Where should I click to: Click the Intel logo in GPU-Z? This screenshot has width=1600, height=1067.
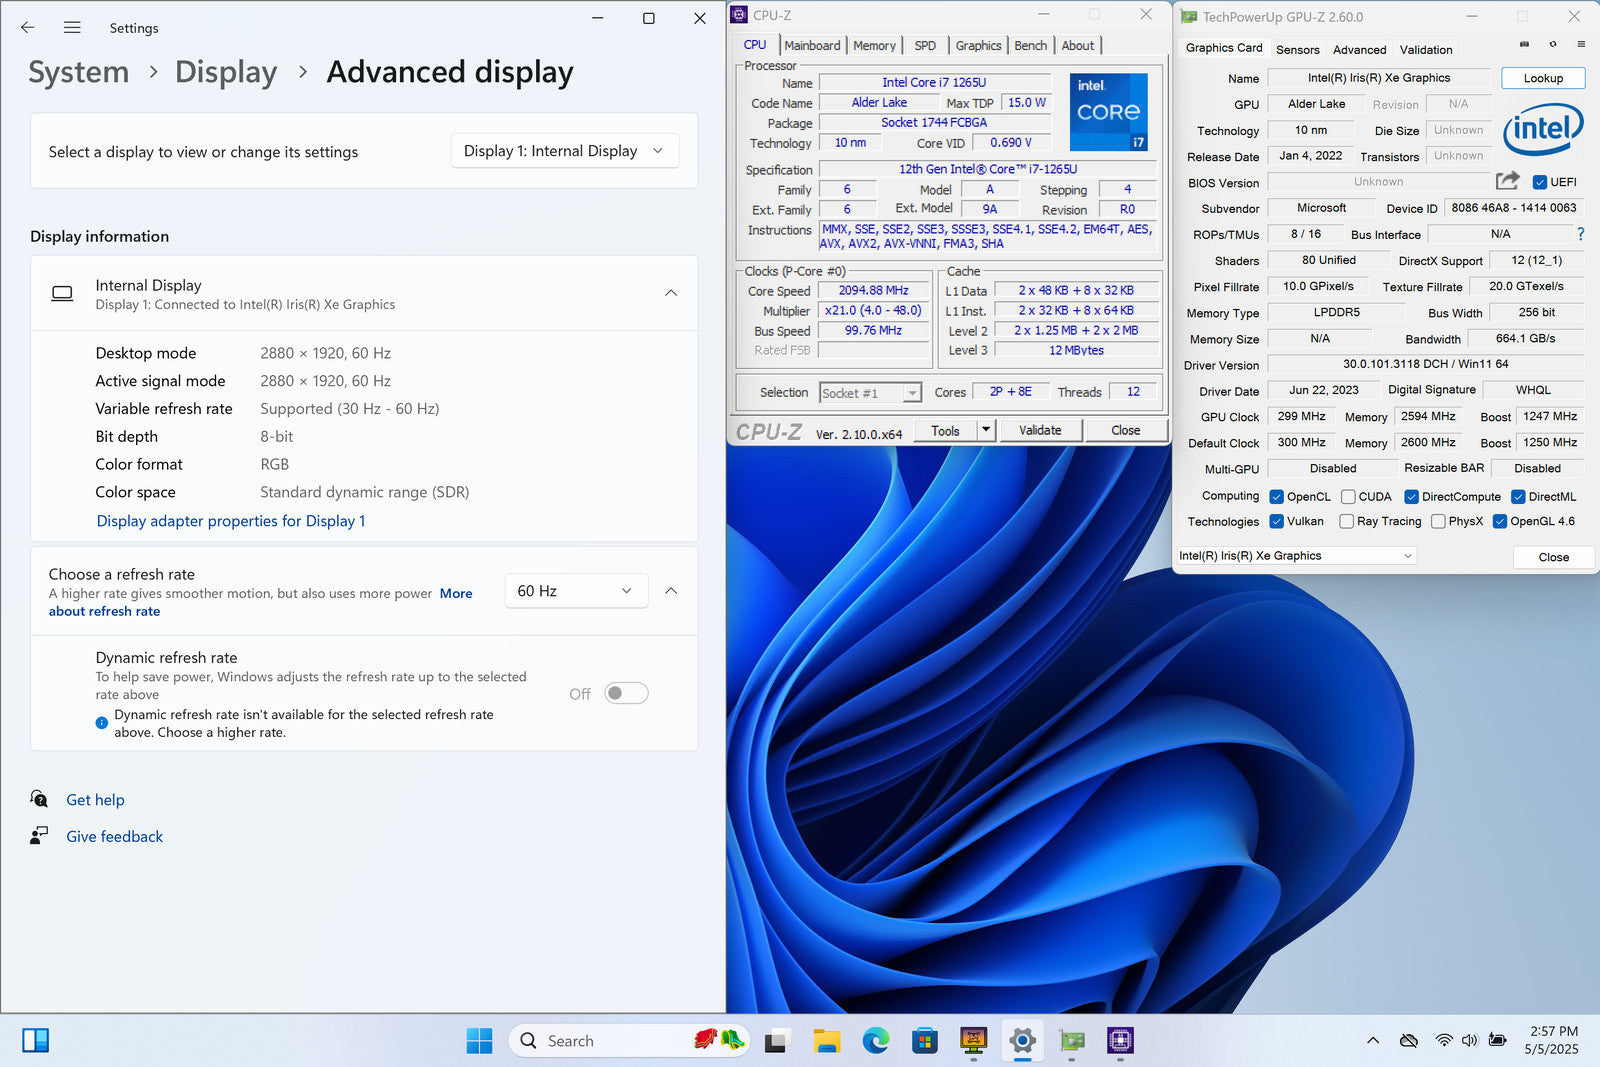[x=1543, y=129]
